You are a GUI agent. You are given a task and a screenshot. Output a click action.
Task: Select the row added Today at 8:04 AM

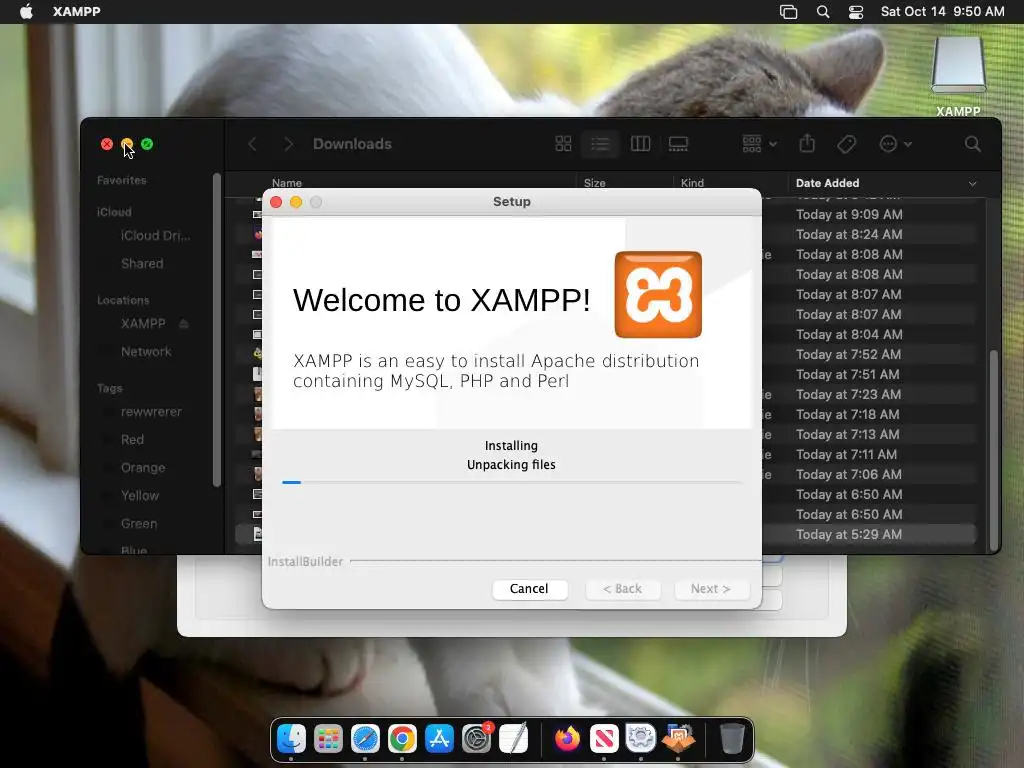849,334
